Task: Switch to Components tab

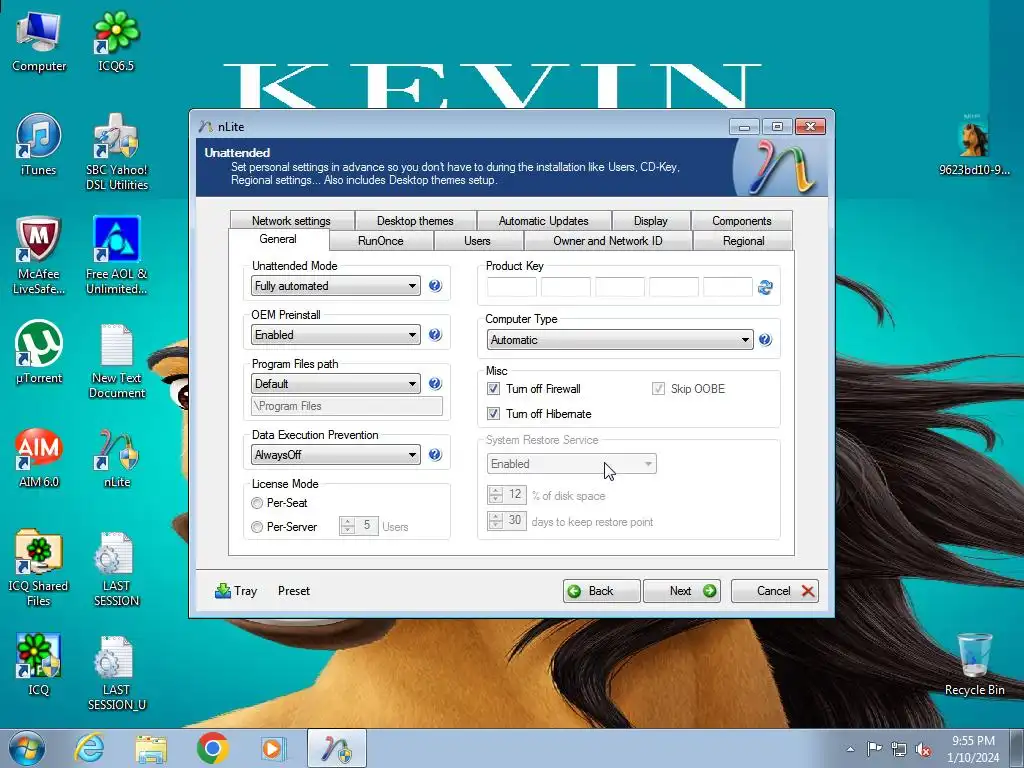Action: pos(741,221)
